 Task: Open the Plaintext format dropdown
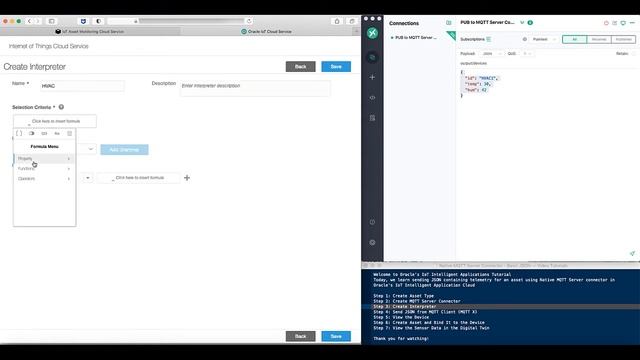tap(543, 39)
